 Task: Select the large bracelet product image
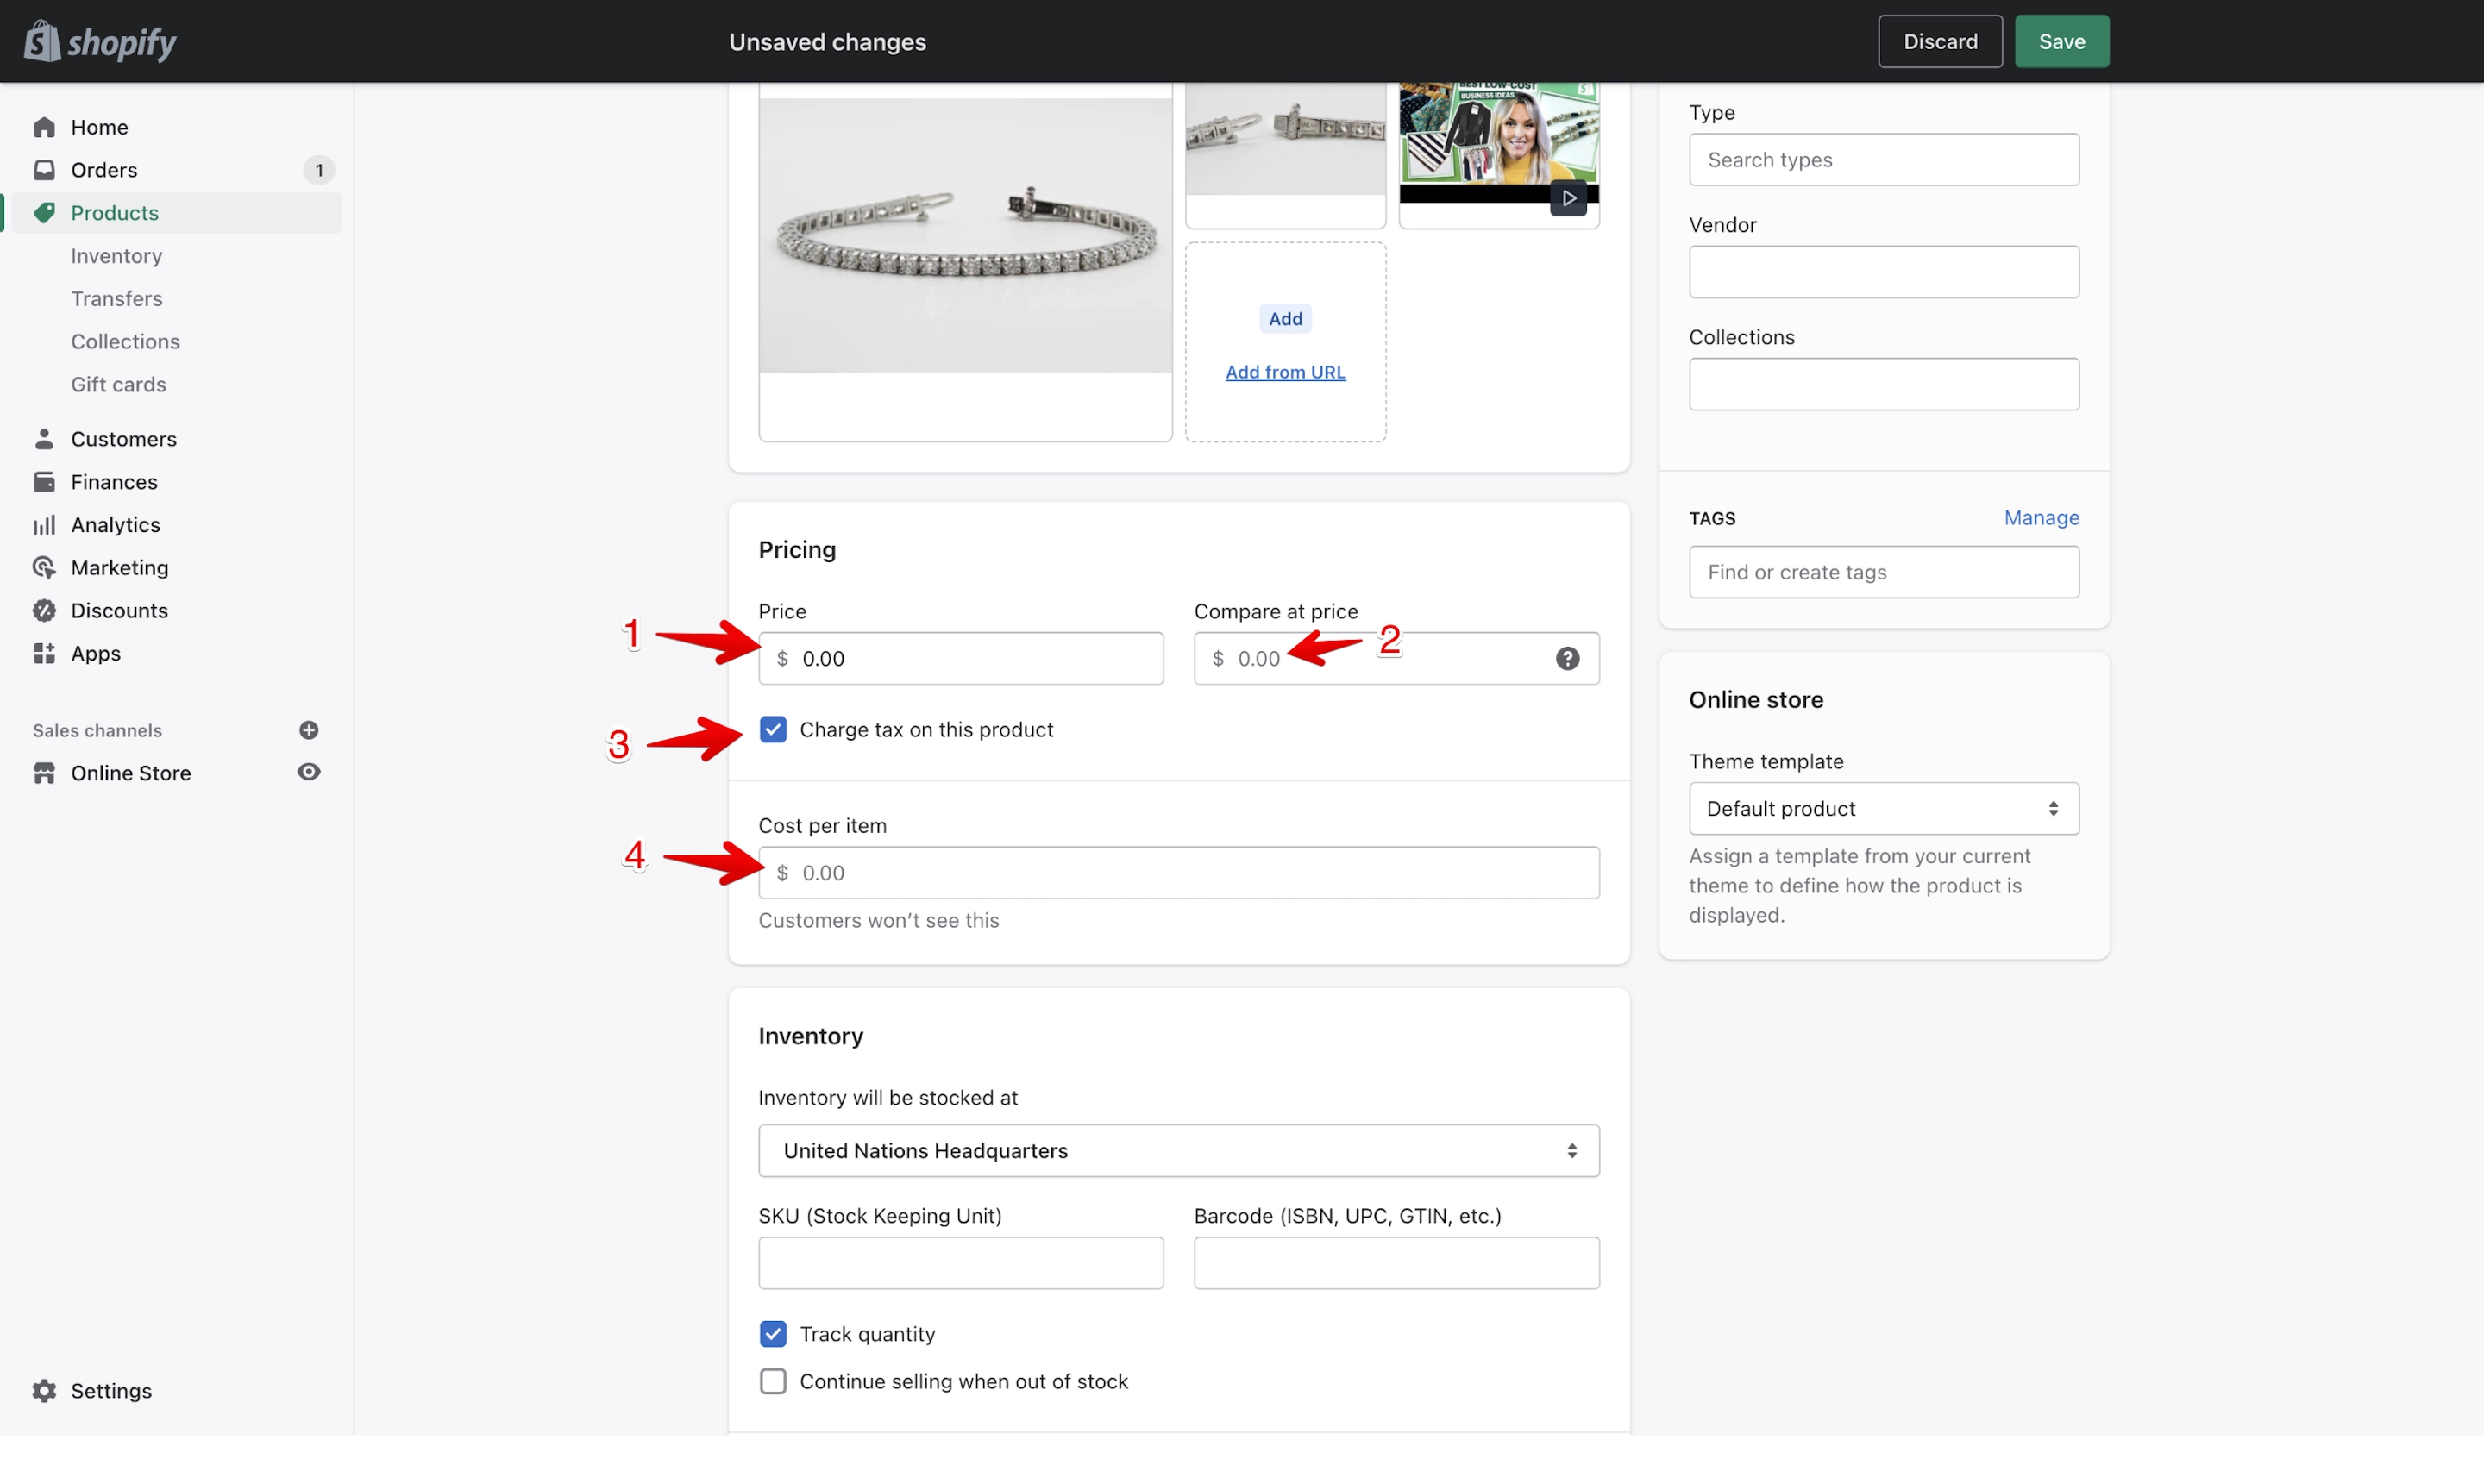(965, 262)
